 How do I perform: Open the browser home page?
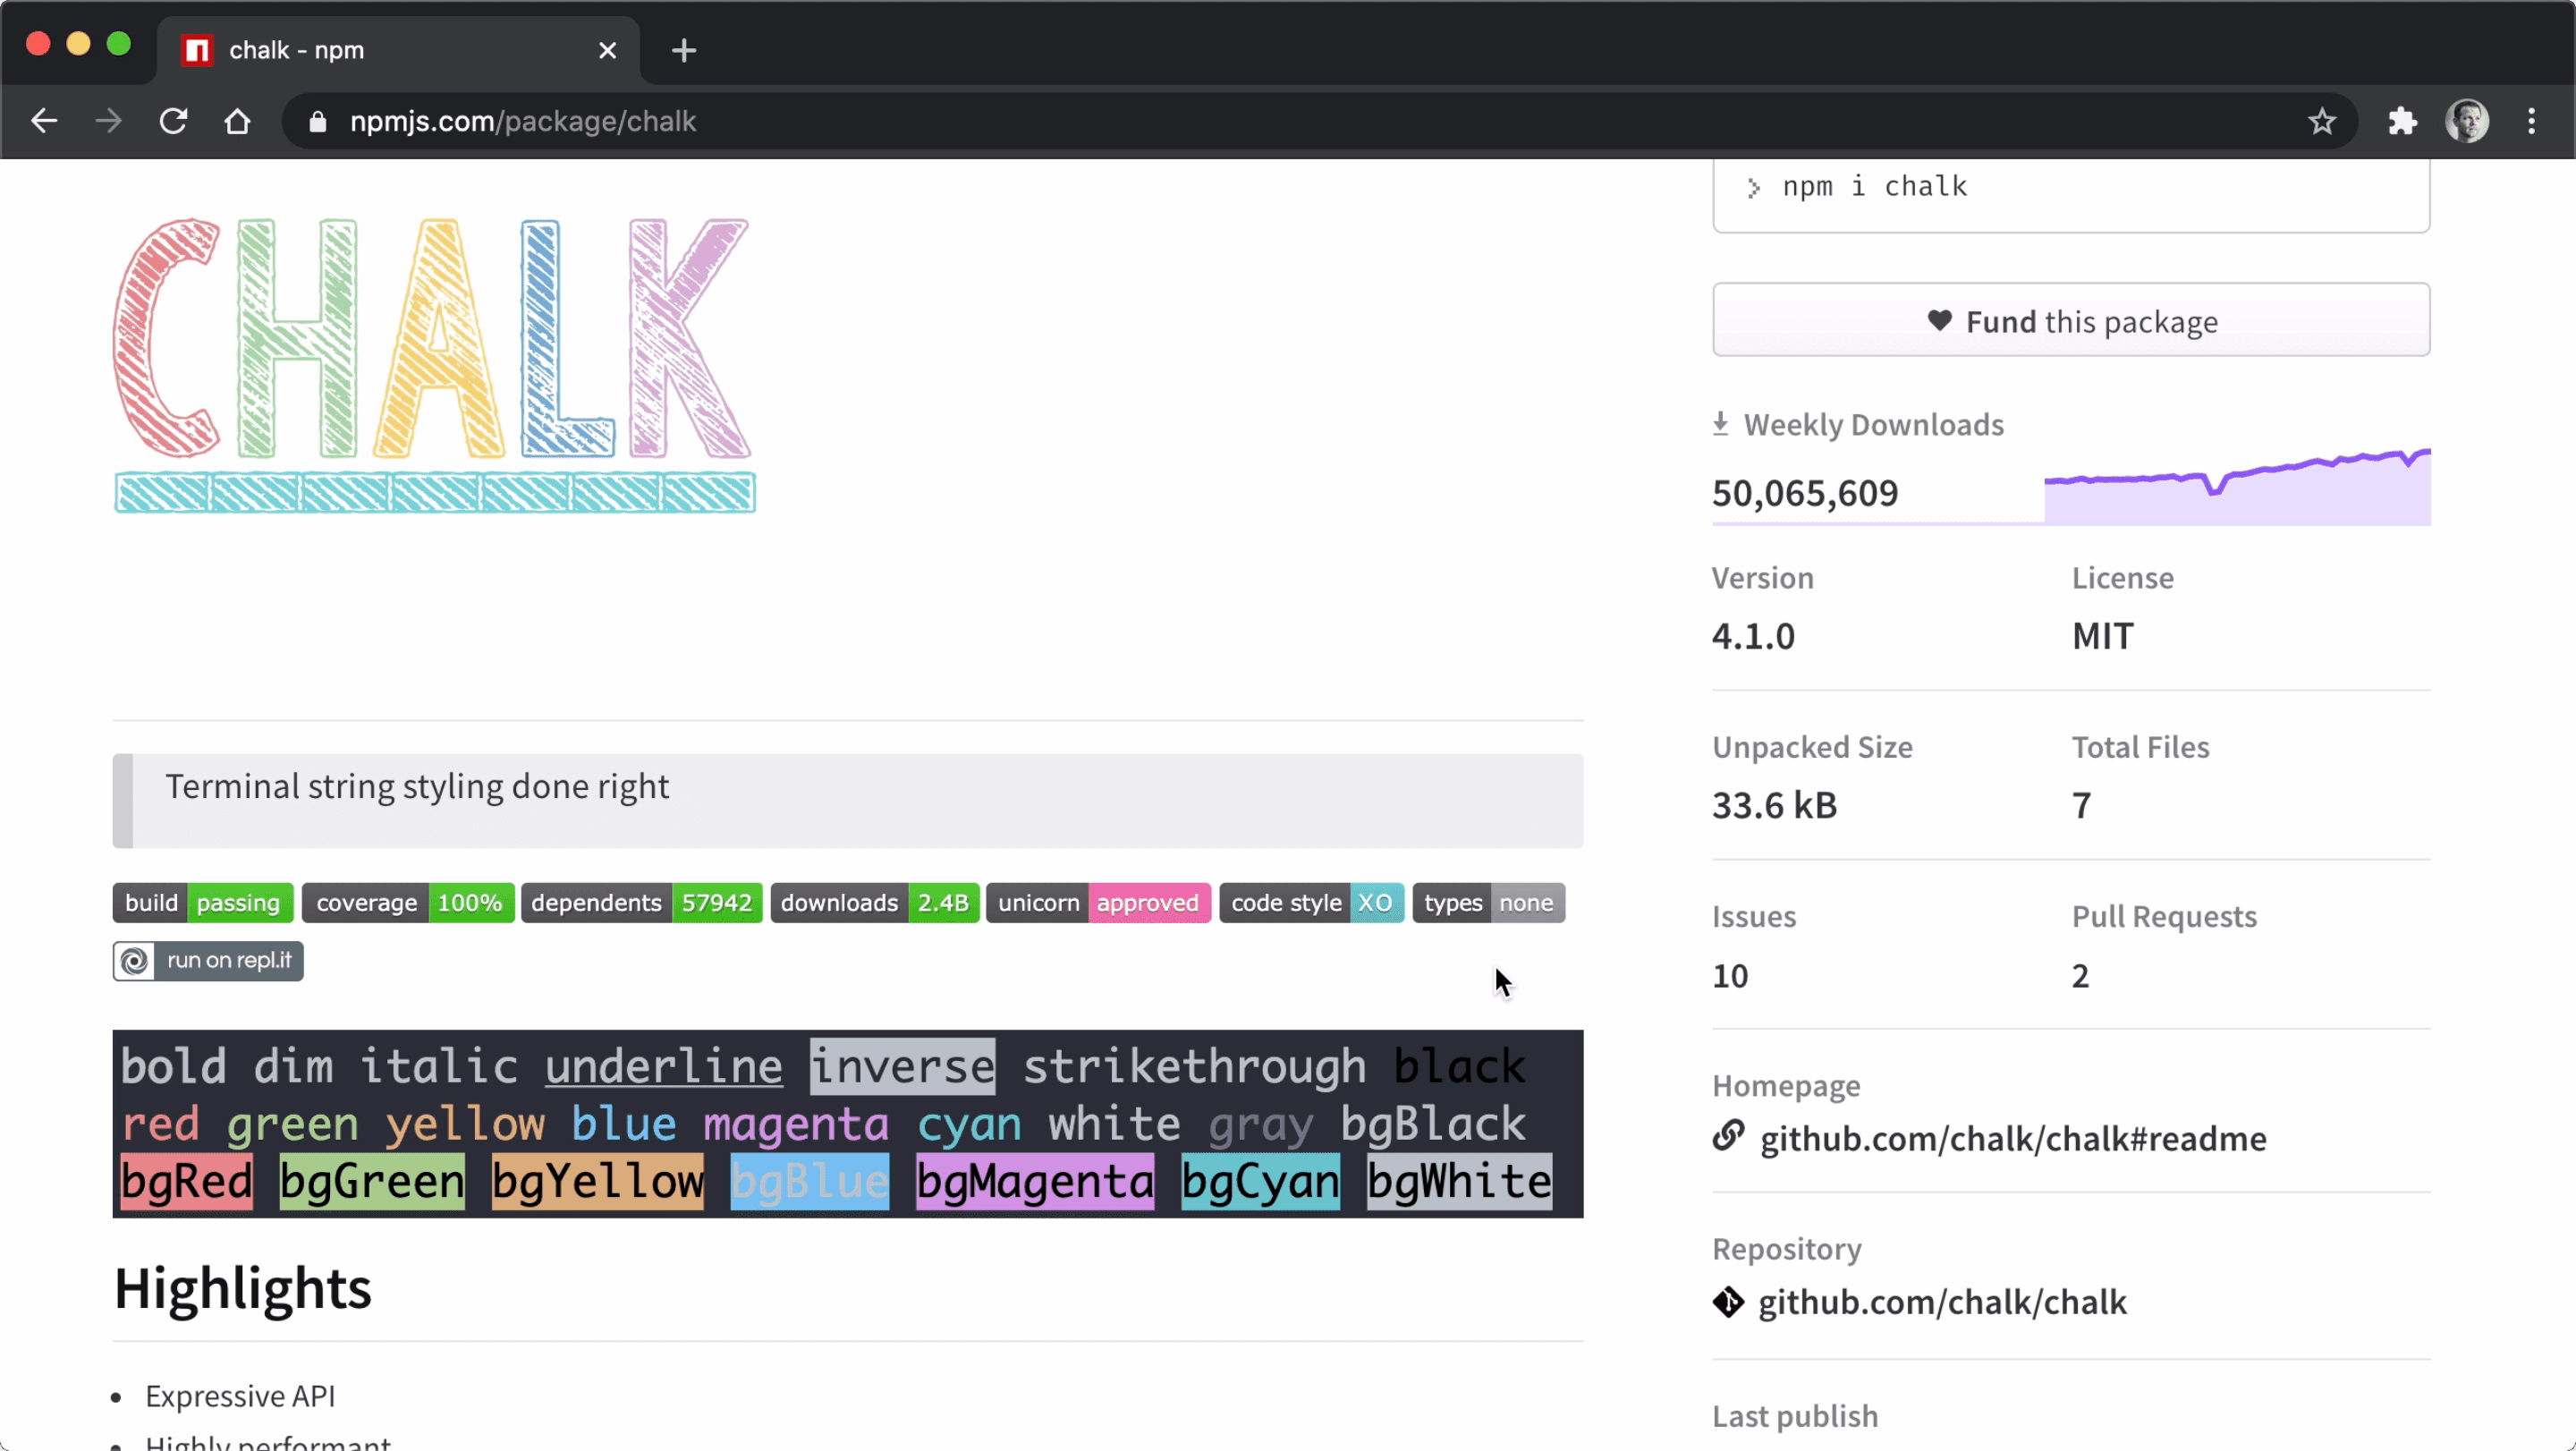237,121
